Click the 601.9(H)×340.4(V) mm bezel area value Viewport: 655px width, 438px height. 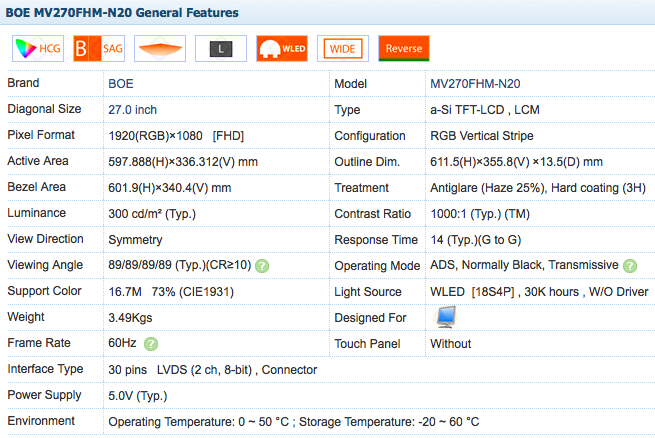point(170,188)
